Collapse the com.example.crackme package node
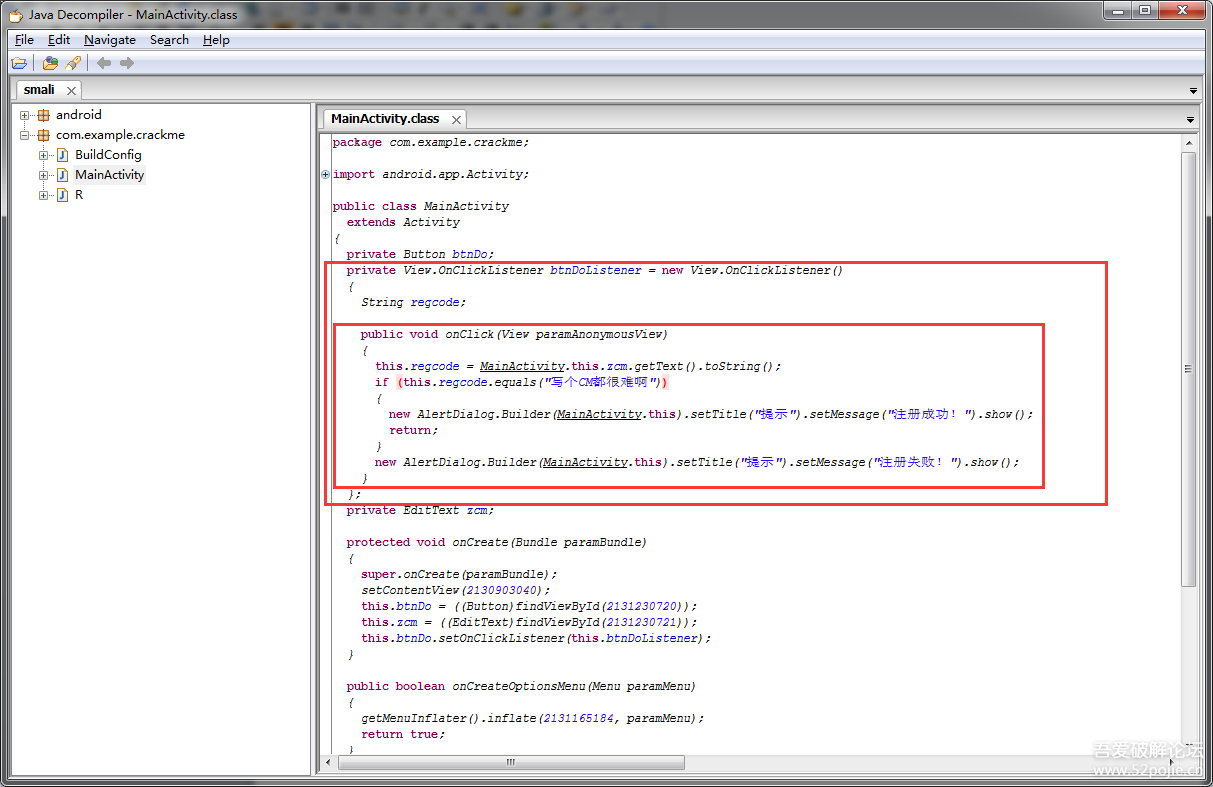 pyautogui.click(x=25, y=135)
